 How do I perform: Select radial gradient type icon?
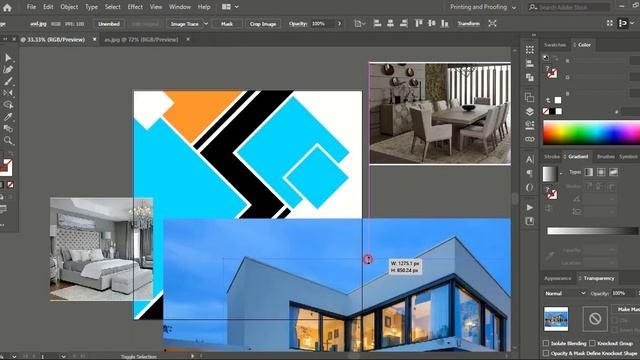[x=601, y=172]
